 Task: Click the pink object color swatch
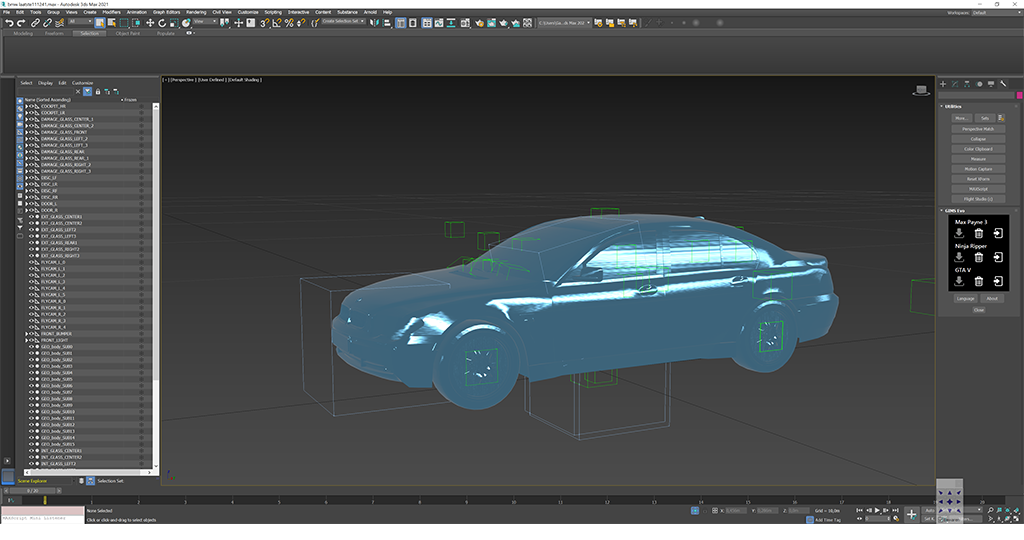[x=1019, y=95]
